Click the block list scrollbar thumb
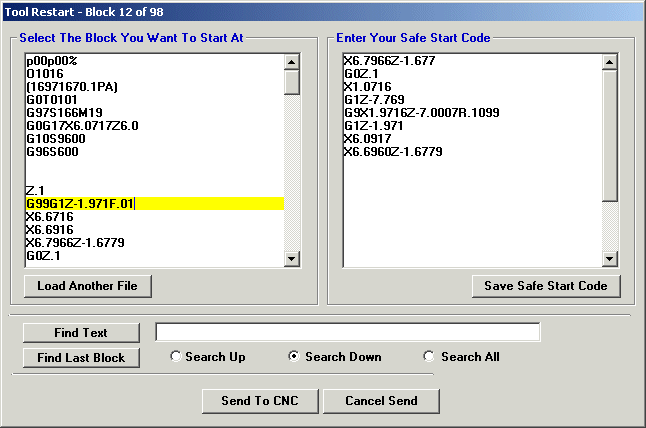 click(x=292, y=82)
